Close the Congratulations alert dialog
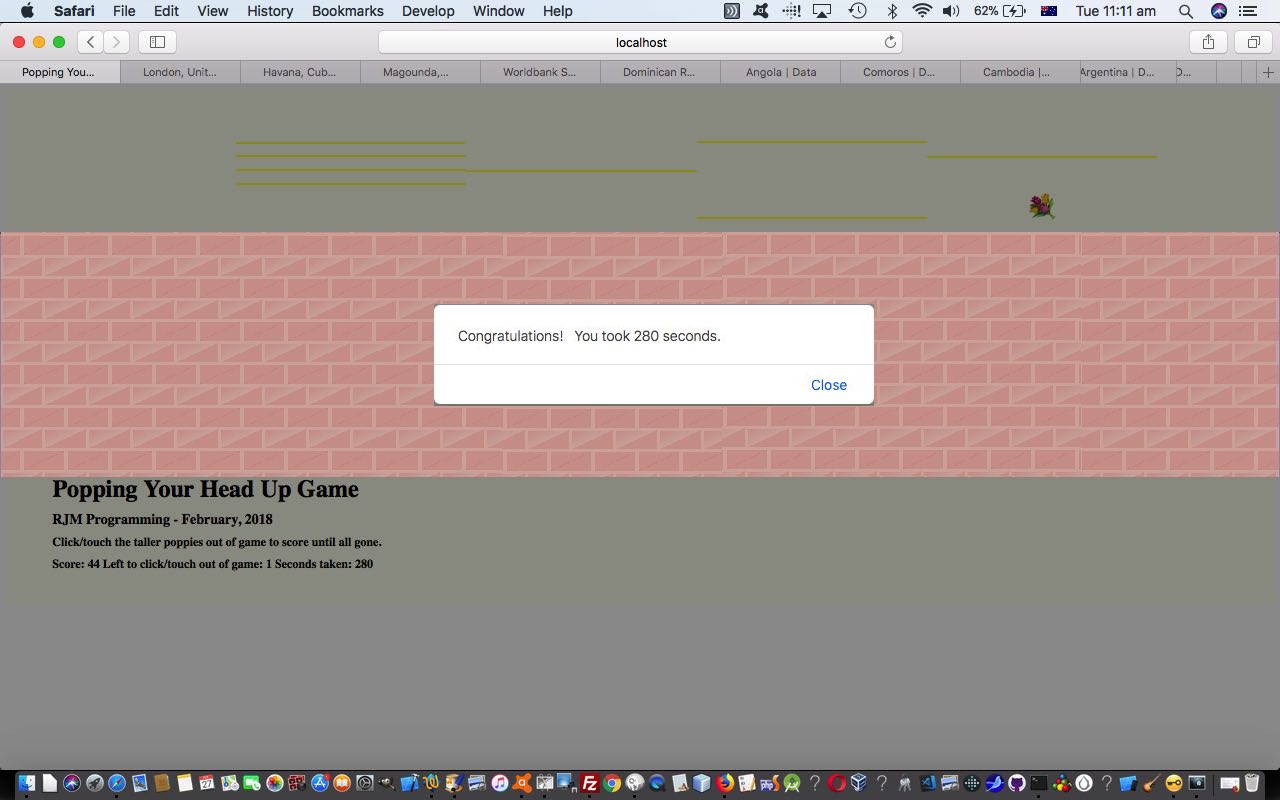Image resolution: width=1280 pixels, height=800 pixels. tap(828, 385)
